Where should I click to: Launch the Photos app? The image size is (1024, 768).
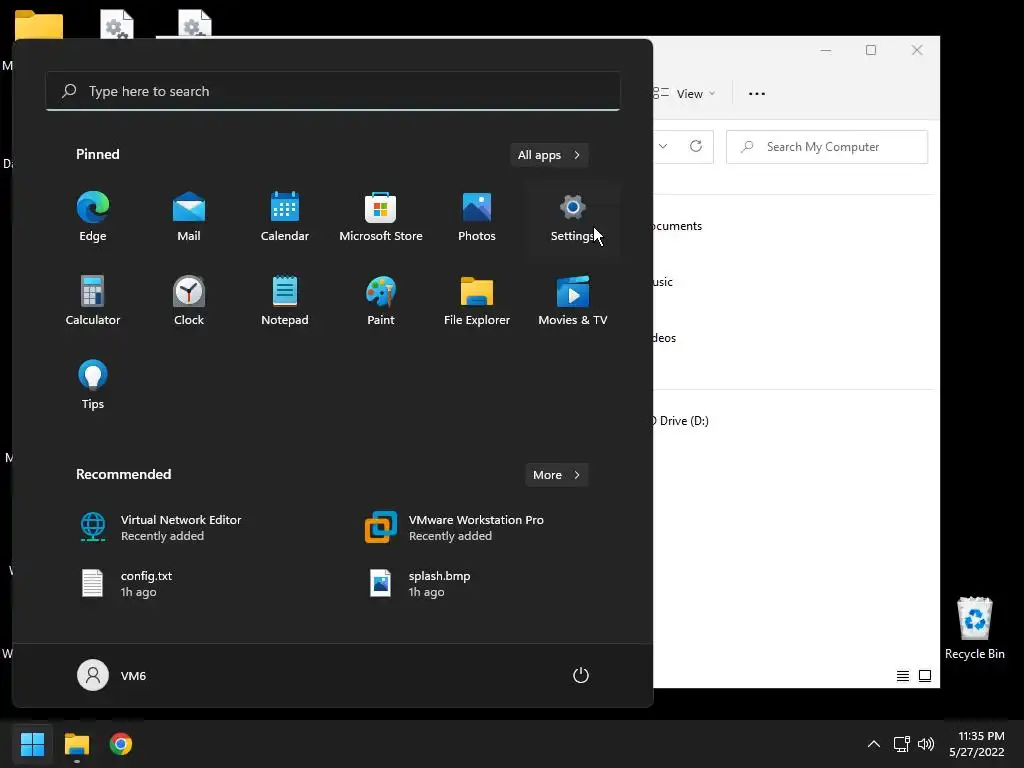click(x=477, y=217)
